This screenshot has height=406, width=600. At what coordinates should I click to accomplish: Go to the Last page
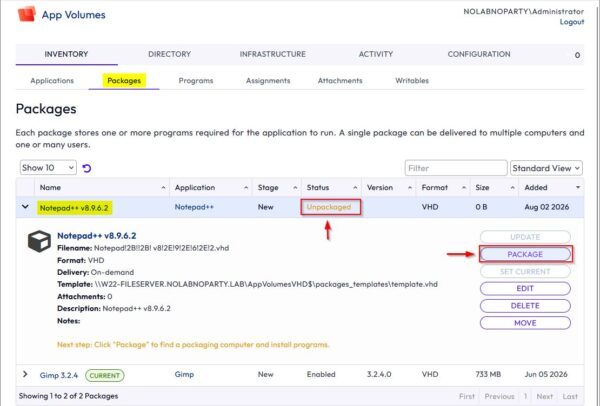pyautogui.click(x=570, y=396)
